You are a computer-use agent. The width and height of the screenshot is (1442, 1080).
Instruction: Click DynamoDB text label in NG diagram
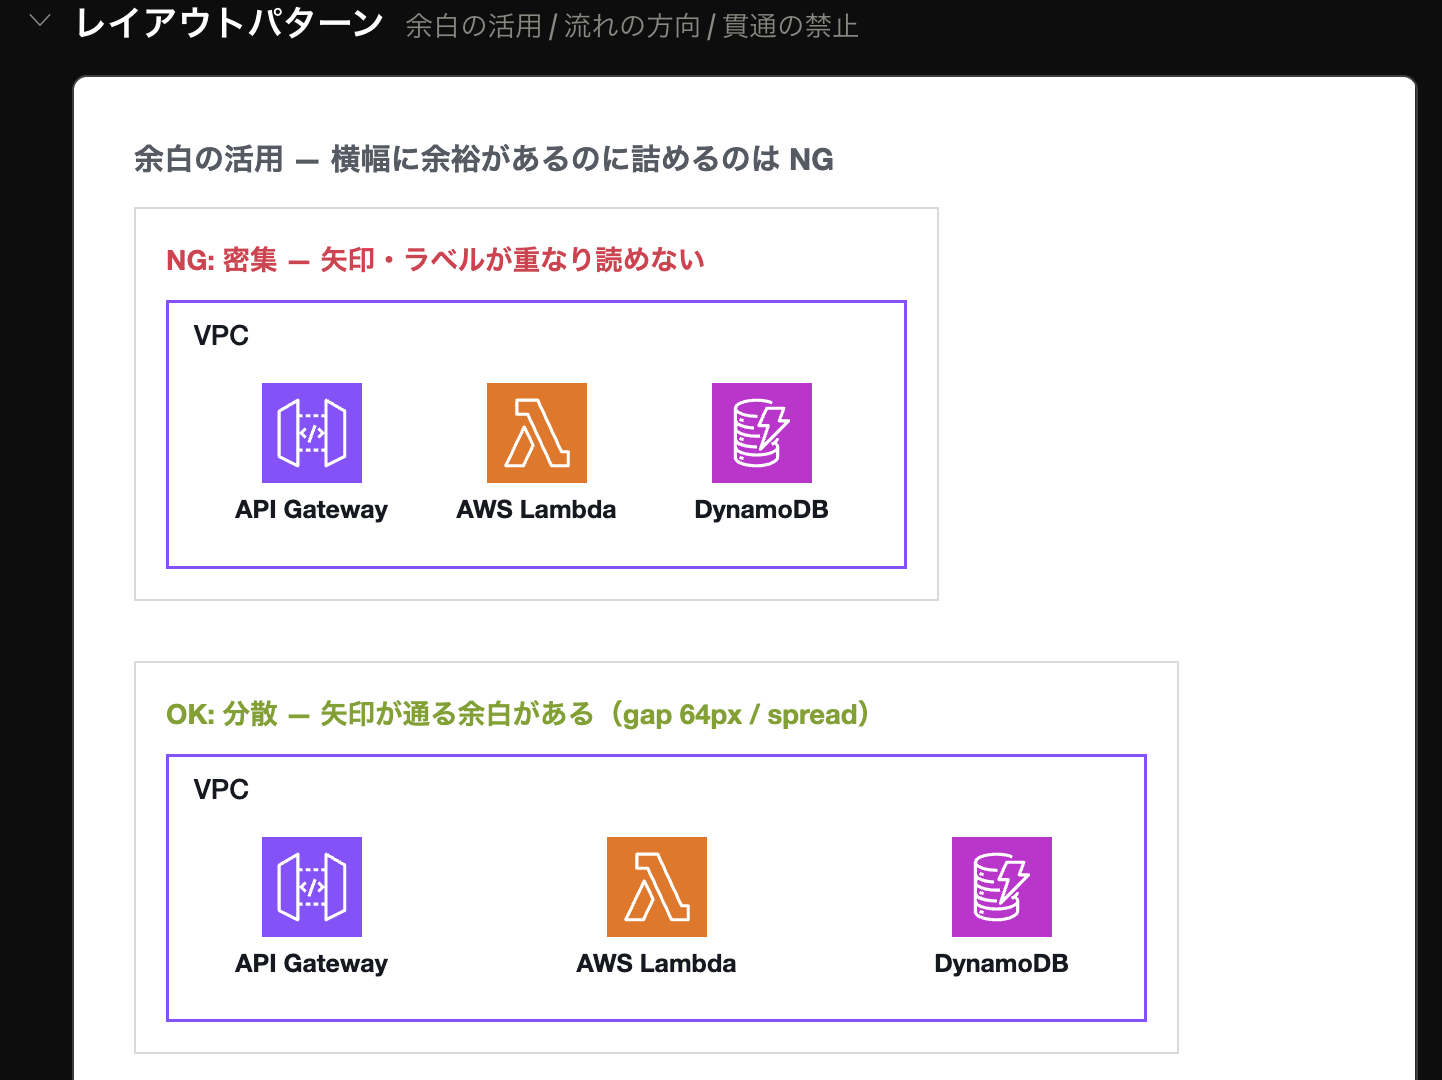point(762,510)
